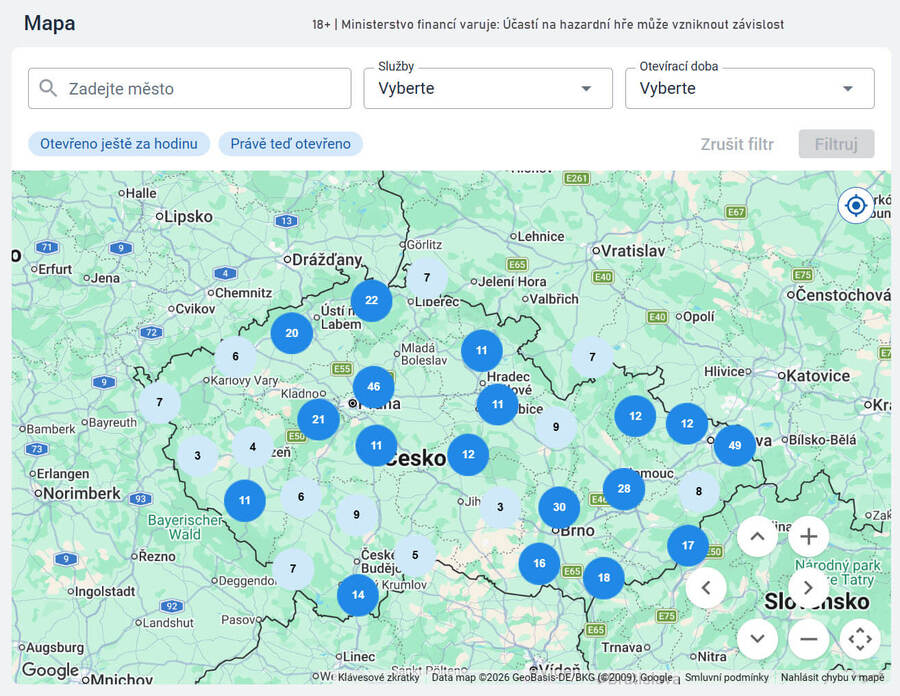Pan the map up with the up arrow
Image resolution: width=900 pixels, height=696 pixels.
tap(758, 537)
